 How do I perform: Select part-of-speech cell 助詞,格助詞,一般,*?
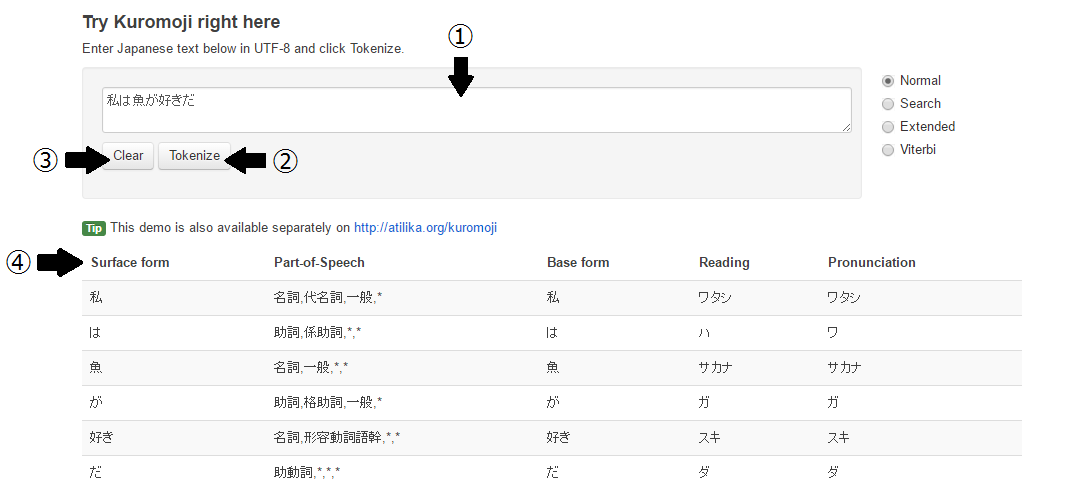click(328, 402)
